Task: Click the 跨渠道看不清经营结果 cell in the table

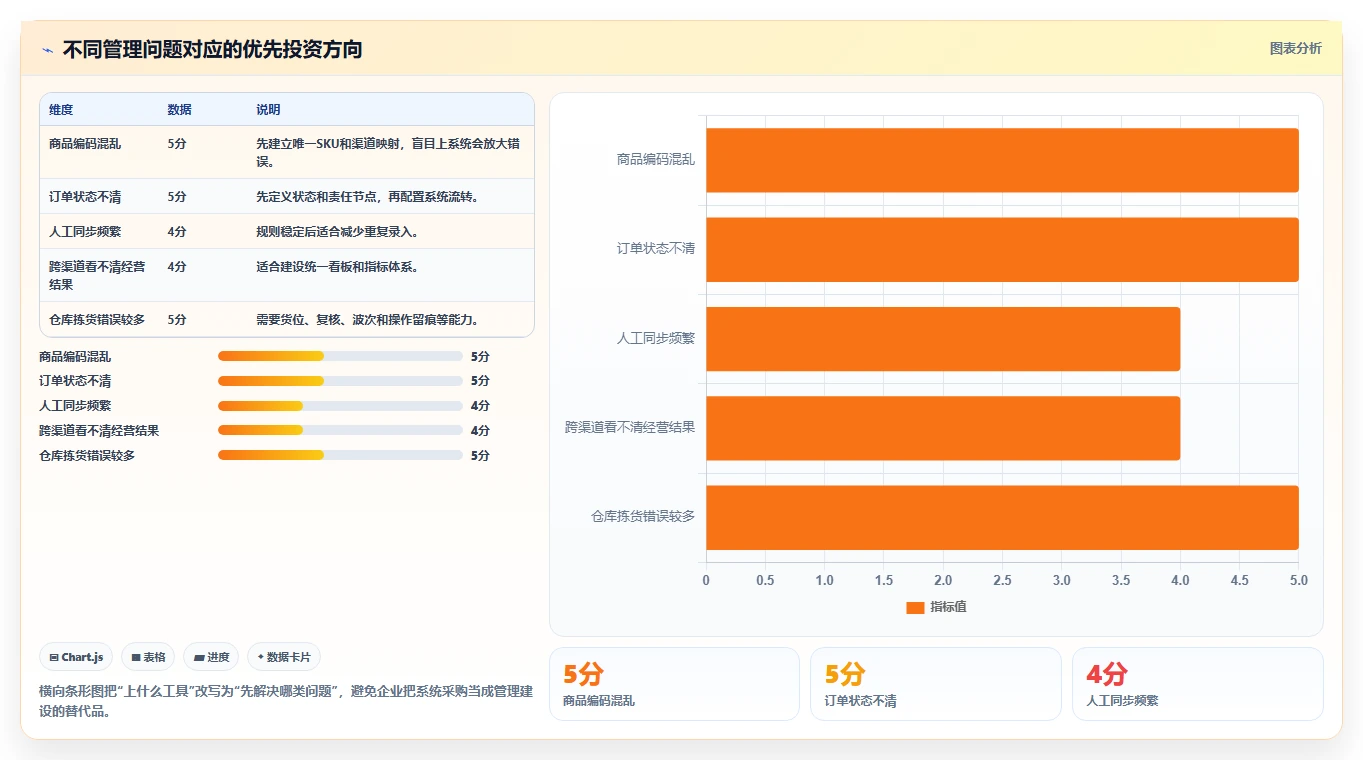Action: click(x=97, y=275)
